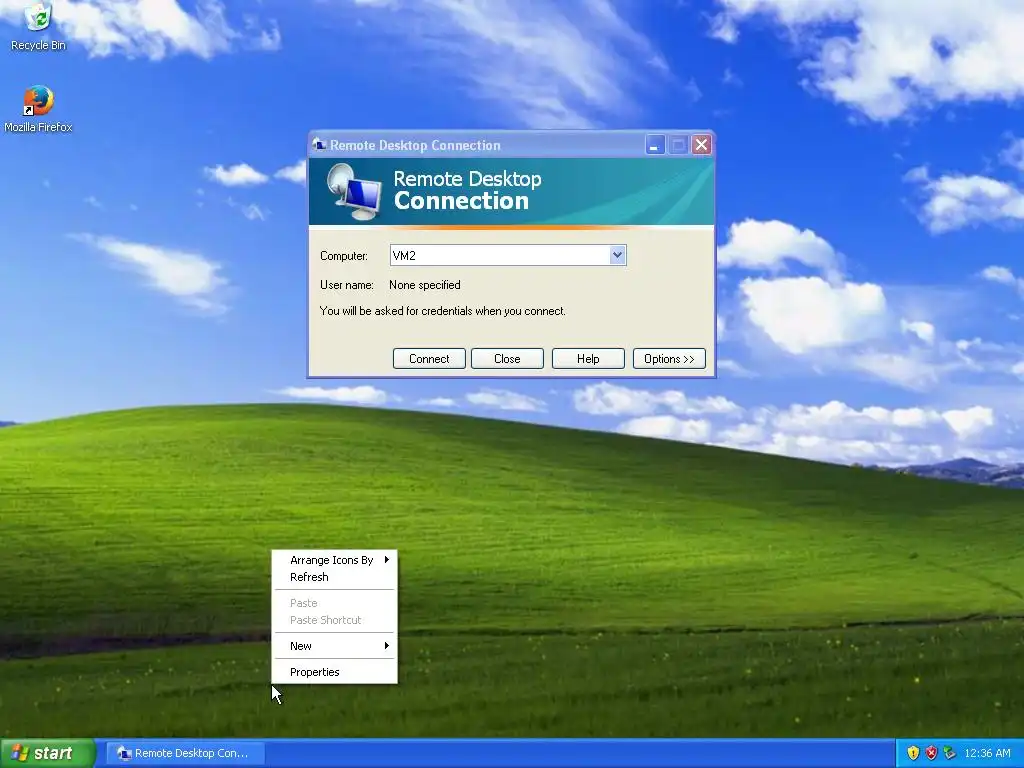Click the Remote Desktop Con... taskbar button

pyautogui.click(x=185, y=753)
